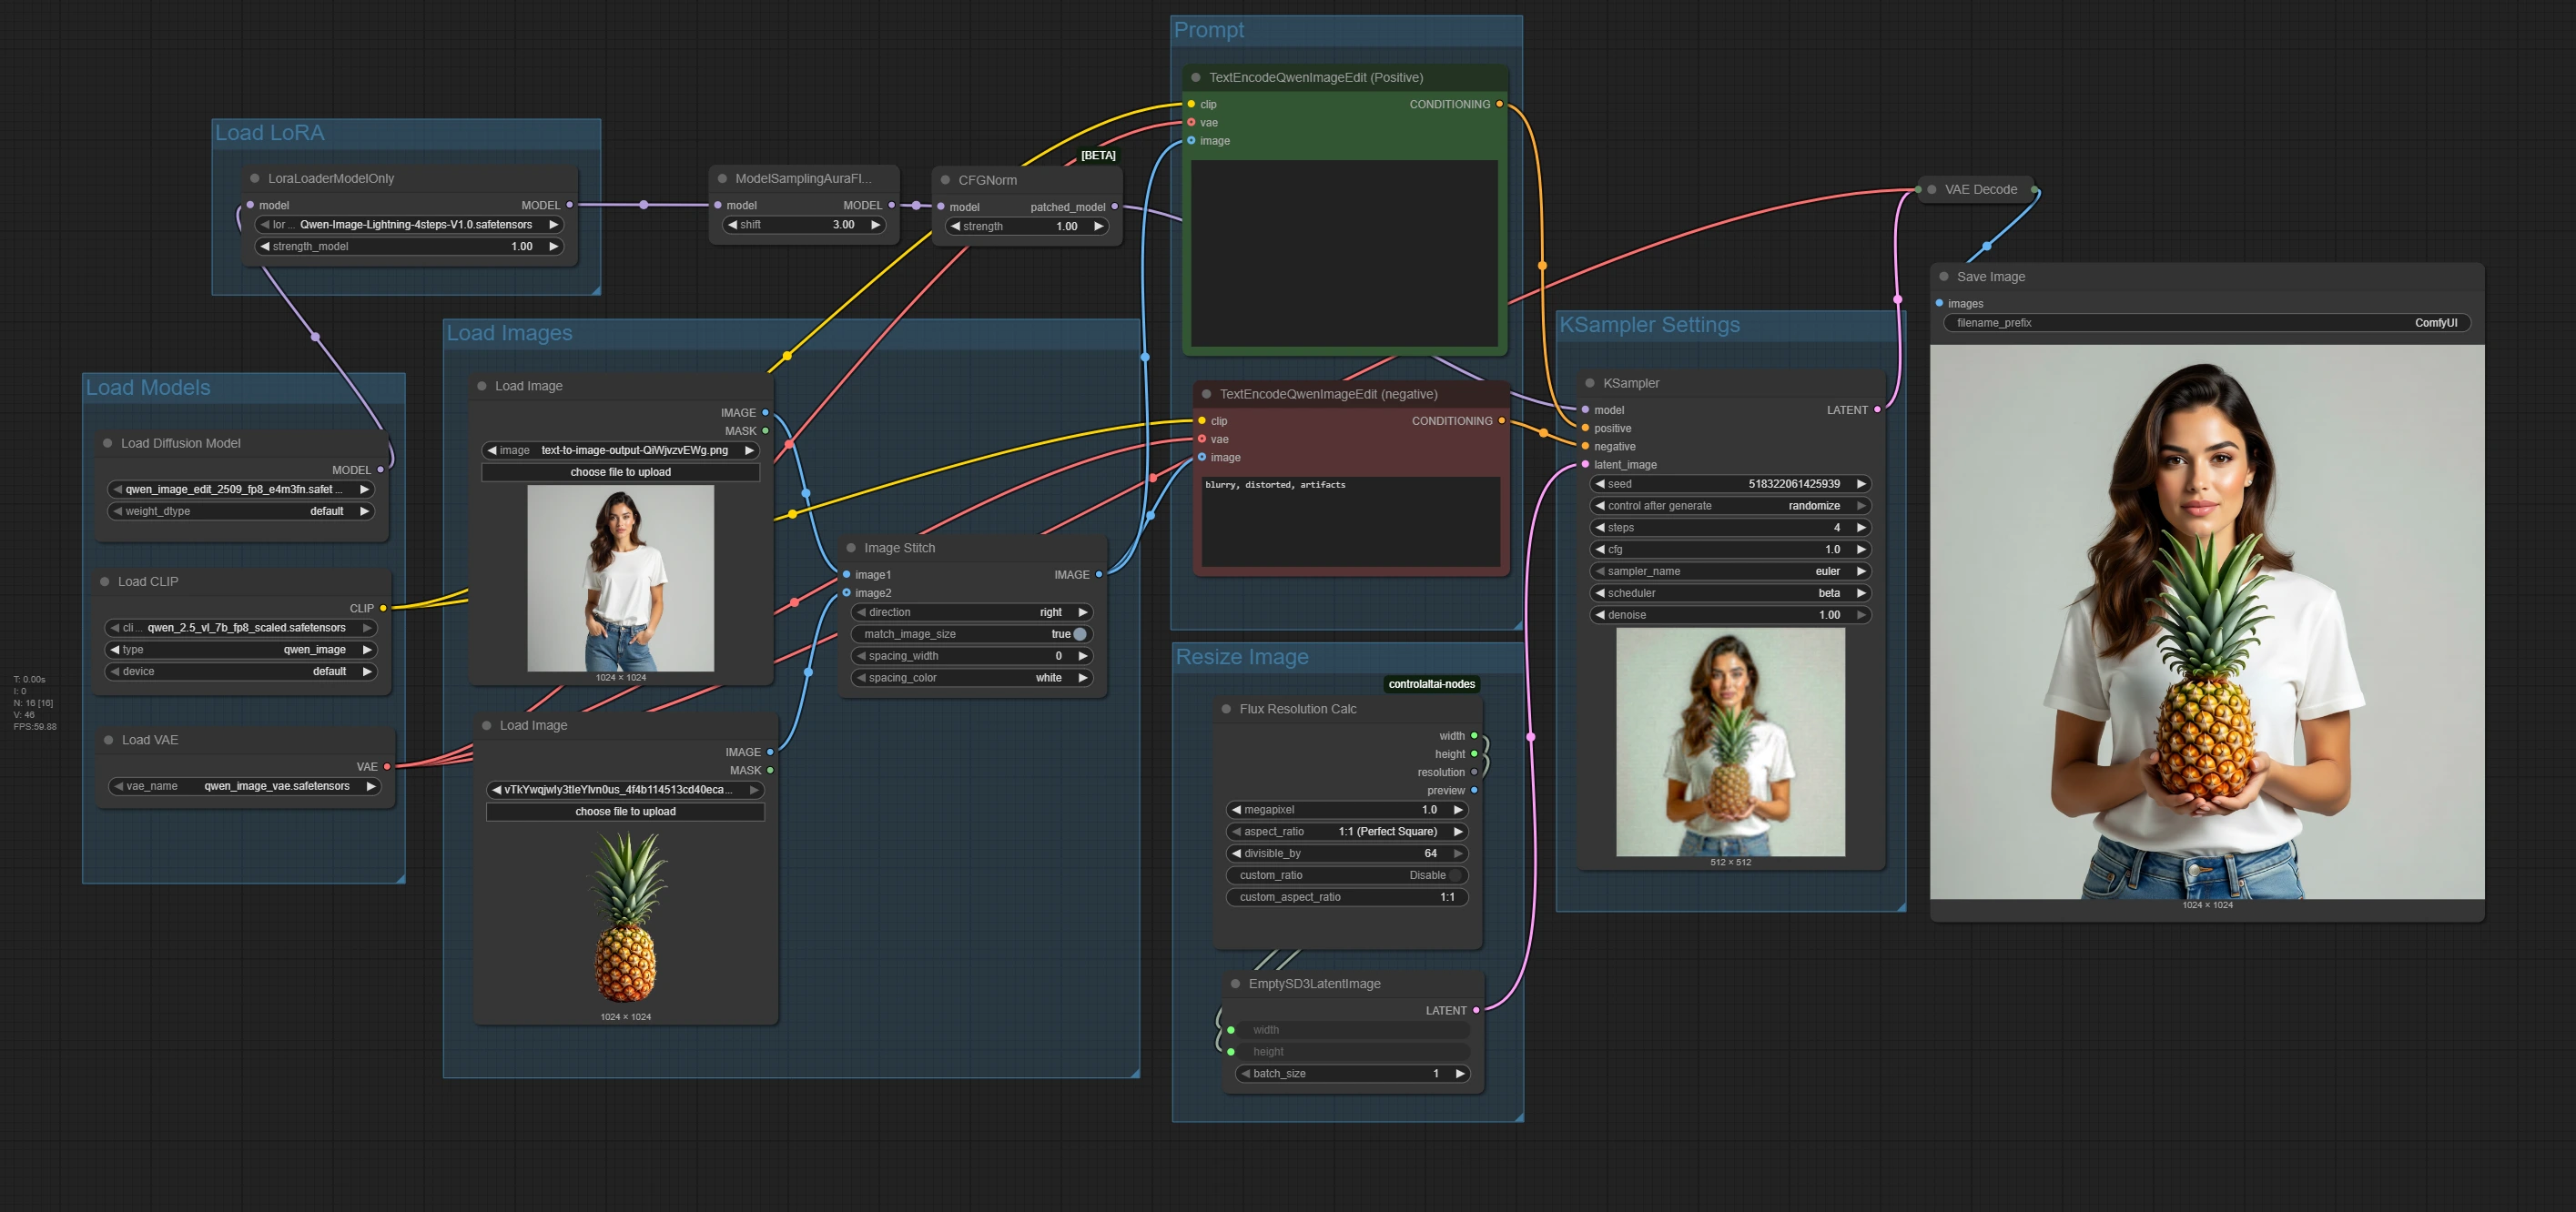The width and height of the screenshot is (2576, 1212).
Task: Collapse the Image Stitch node via its dot
Action: [x=851, y=548]
